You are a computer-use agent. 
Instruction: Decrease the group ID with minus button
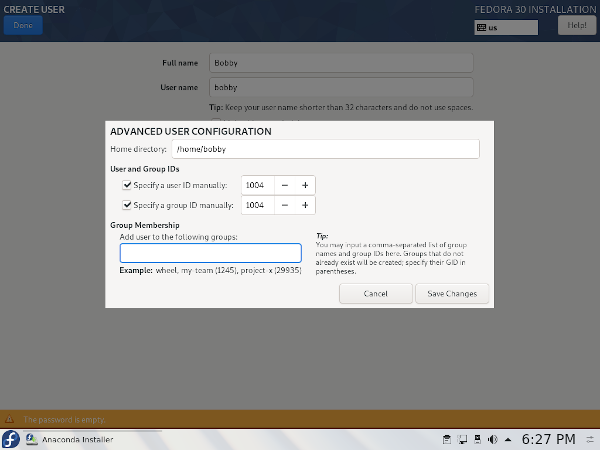click(x=284, y=205)
